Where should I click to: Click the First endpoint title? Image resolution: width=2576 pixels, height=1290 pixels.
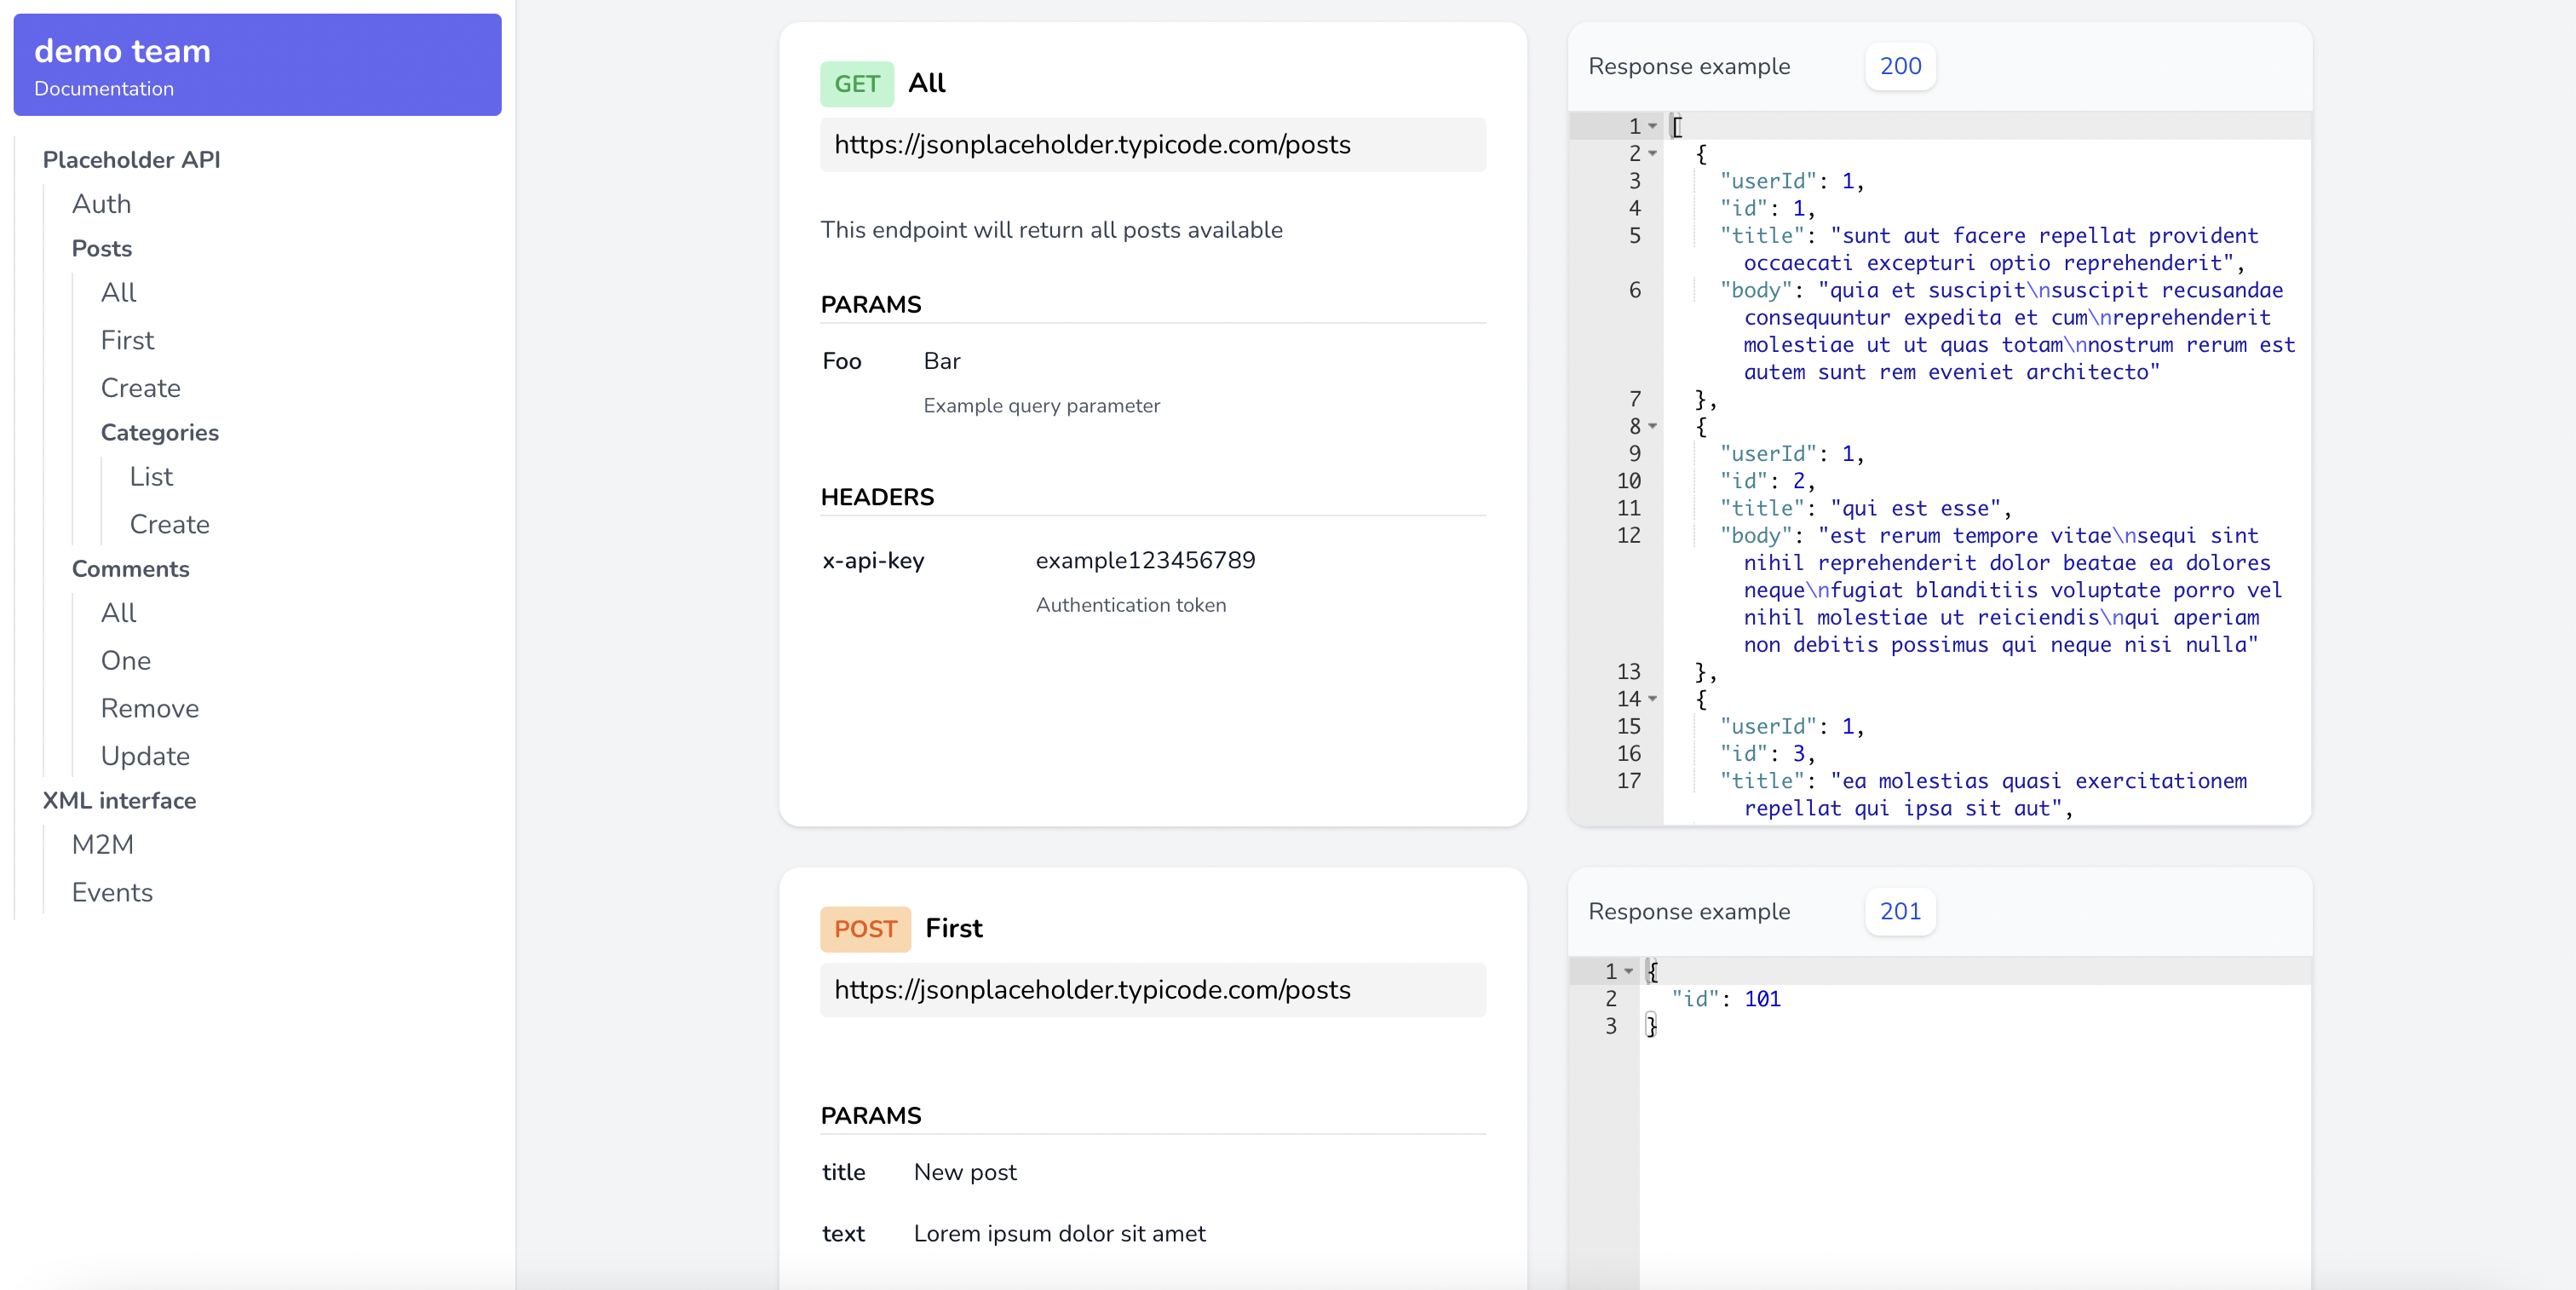[x=954, y=928]
